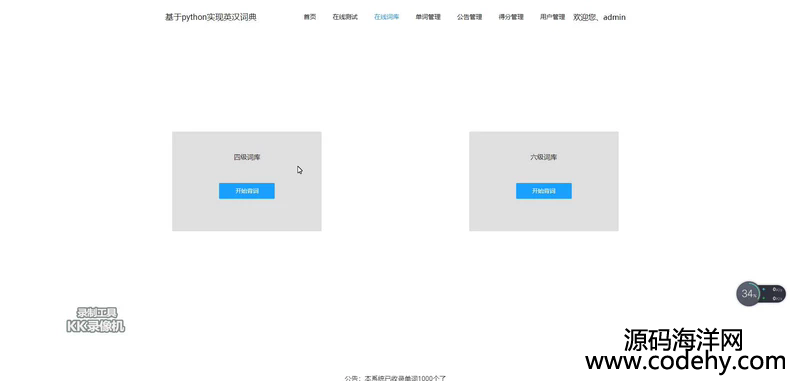This screenshot has width=790, height=381.
Task: Open 用户管理 user management
Action: tap(552, 17)
